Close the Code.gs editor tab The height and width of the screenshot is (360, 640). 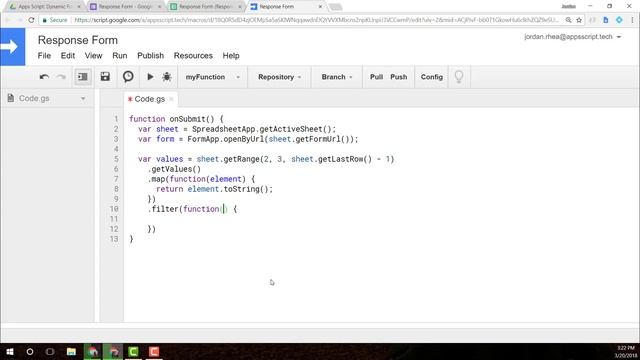coord(171,99)
